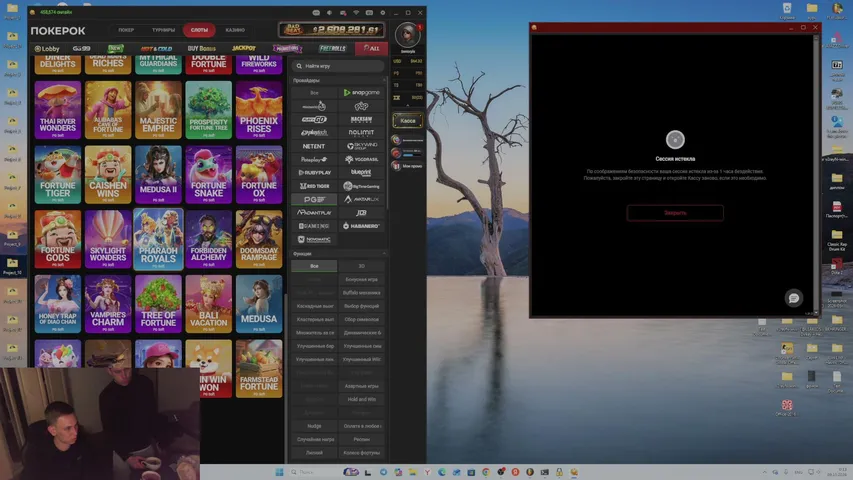The width and height of the screenshot is (853, 480).
Task: Filter by Nolimit City provider logo
Action: click(361, 133)
